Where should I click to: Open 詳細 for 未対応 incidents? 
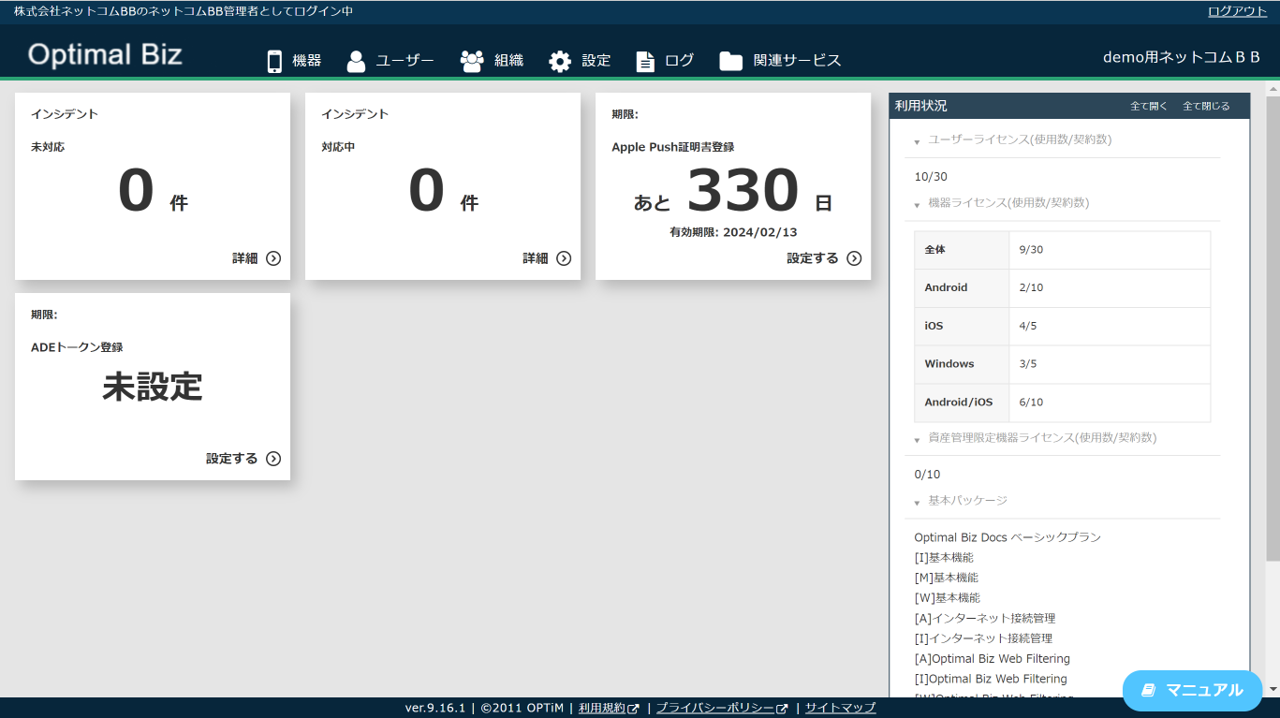pyautogui.click(x=256, y=258)
